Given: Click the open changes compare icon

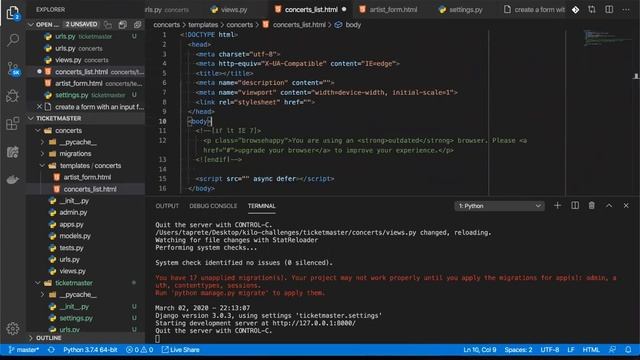Looking at the screenshot, I should tap(592, 9).
